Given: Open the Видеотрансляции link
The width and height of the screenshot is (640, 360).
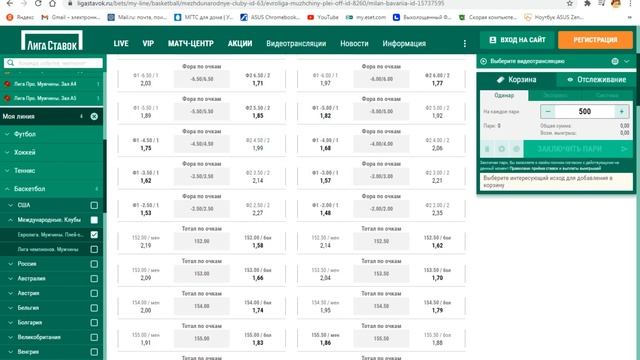Looking at the screenshot, I should click(296, 44).
